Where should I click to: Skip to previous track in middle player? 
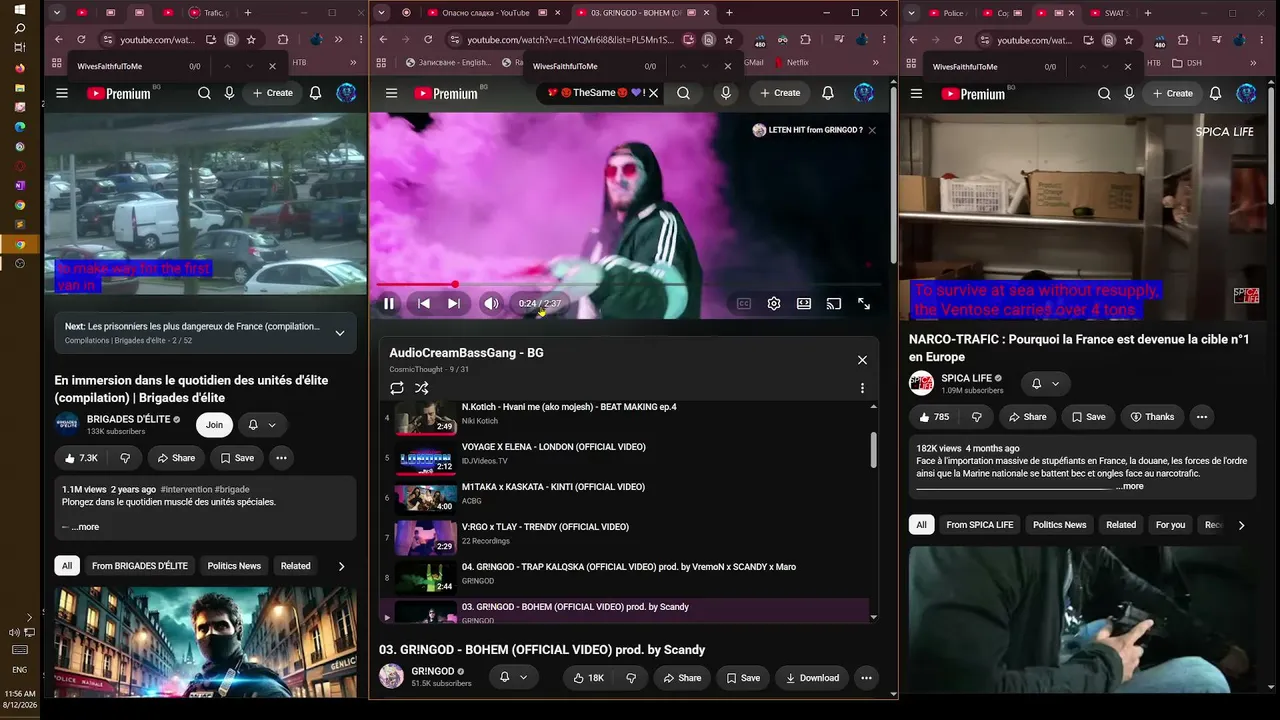click(424, 303)
